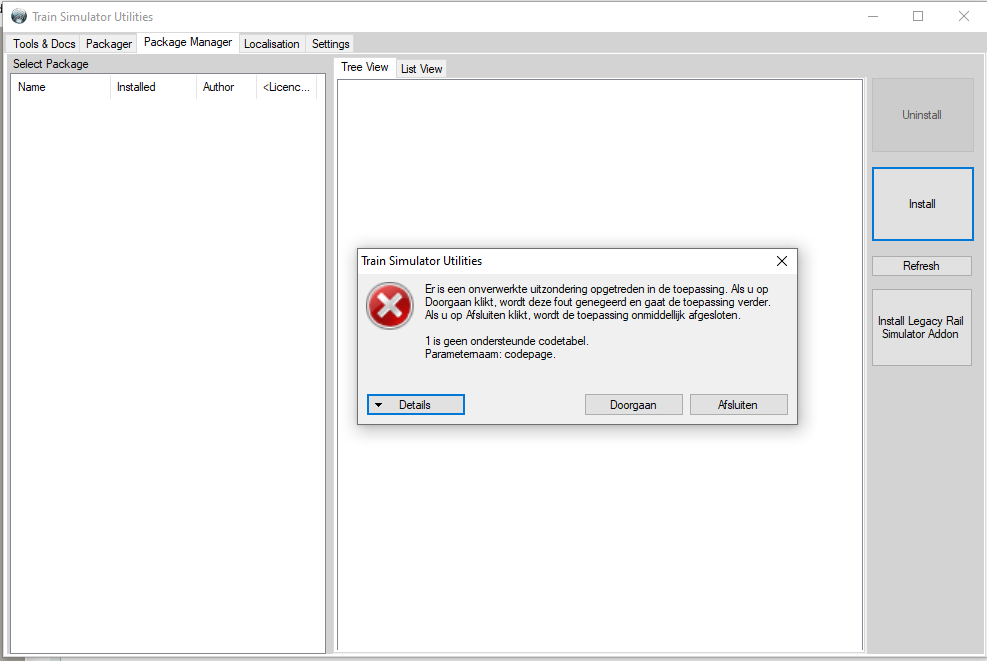The height and width of the screenshot is (661, 987).
Task: Close the main Train Simulator Utilities window
Action: click(964, 16)
